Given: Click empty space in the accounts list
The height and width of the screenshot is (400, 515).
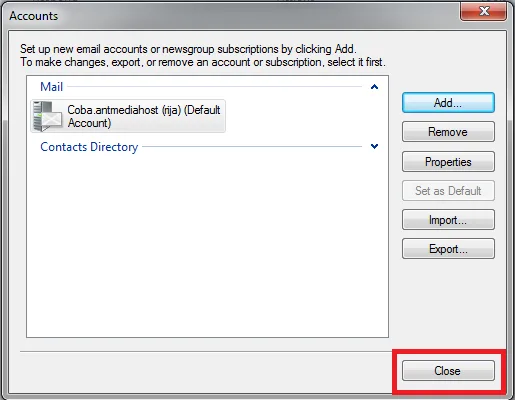Looking at the screenshot, I should coord(207,243).
